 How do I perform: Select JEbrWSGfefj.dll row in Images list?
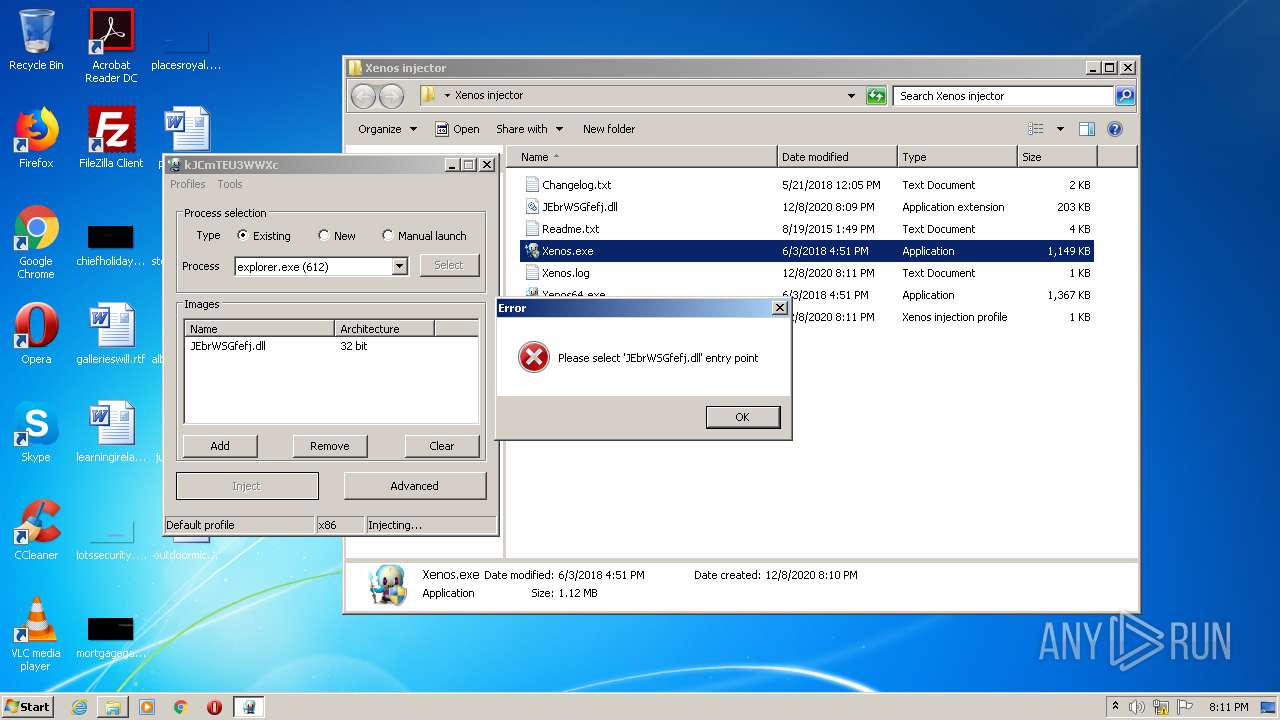[330, 346]
